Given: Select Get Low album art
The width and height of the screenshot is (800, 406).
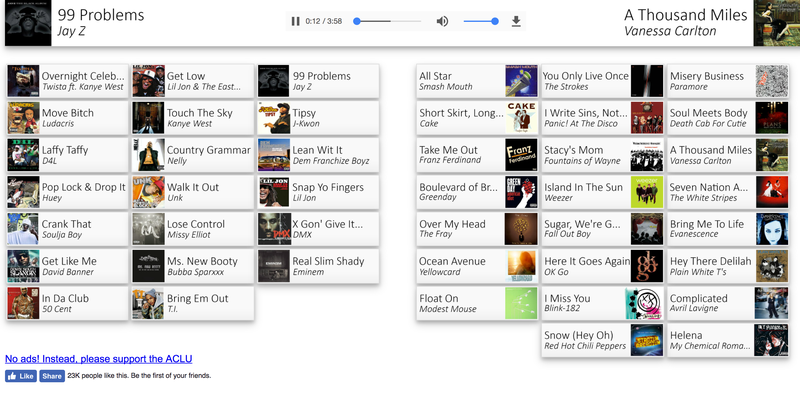Looking at the screenshot, I should 148,81.
